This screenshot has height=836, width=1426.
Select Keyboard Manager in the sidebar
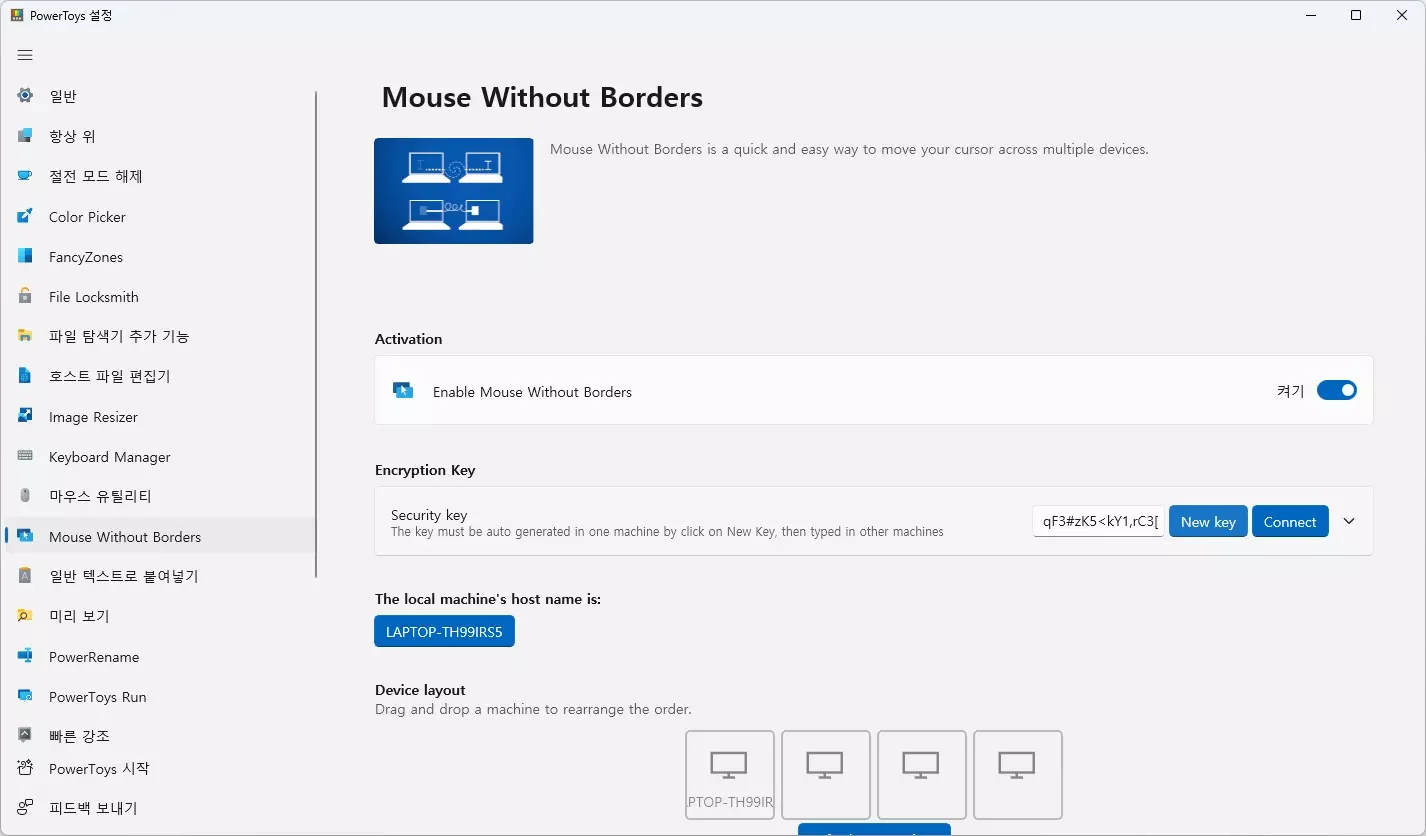coord(160,456)
